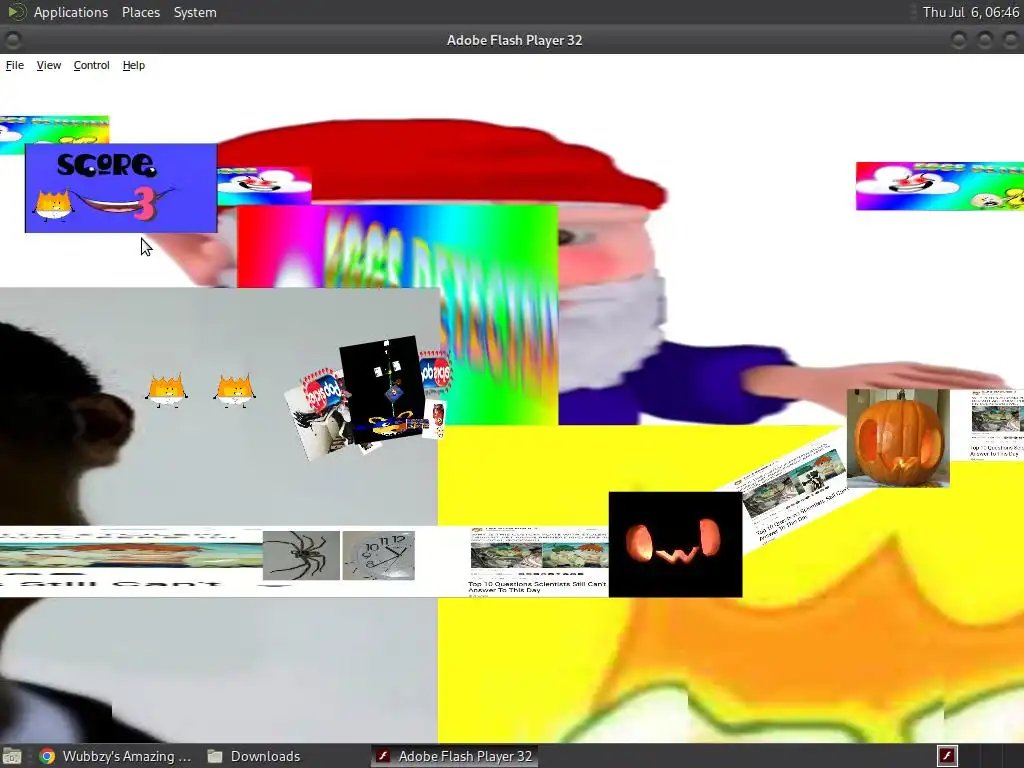This screenshot has width=1024, height=768.
Task: Click the Flash icon on taskbar button
Action: click(x=385, y=756)
